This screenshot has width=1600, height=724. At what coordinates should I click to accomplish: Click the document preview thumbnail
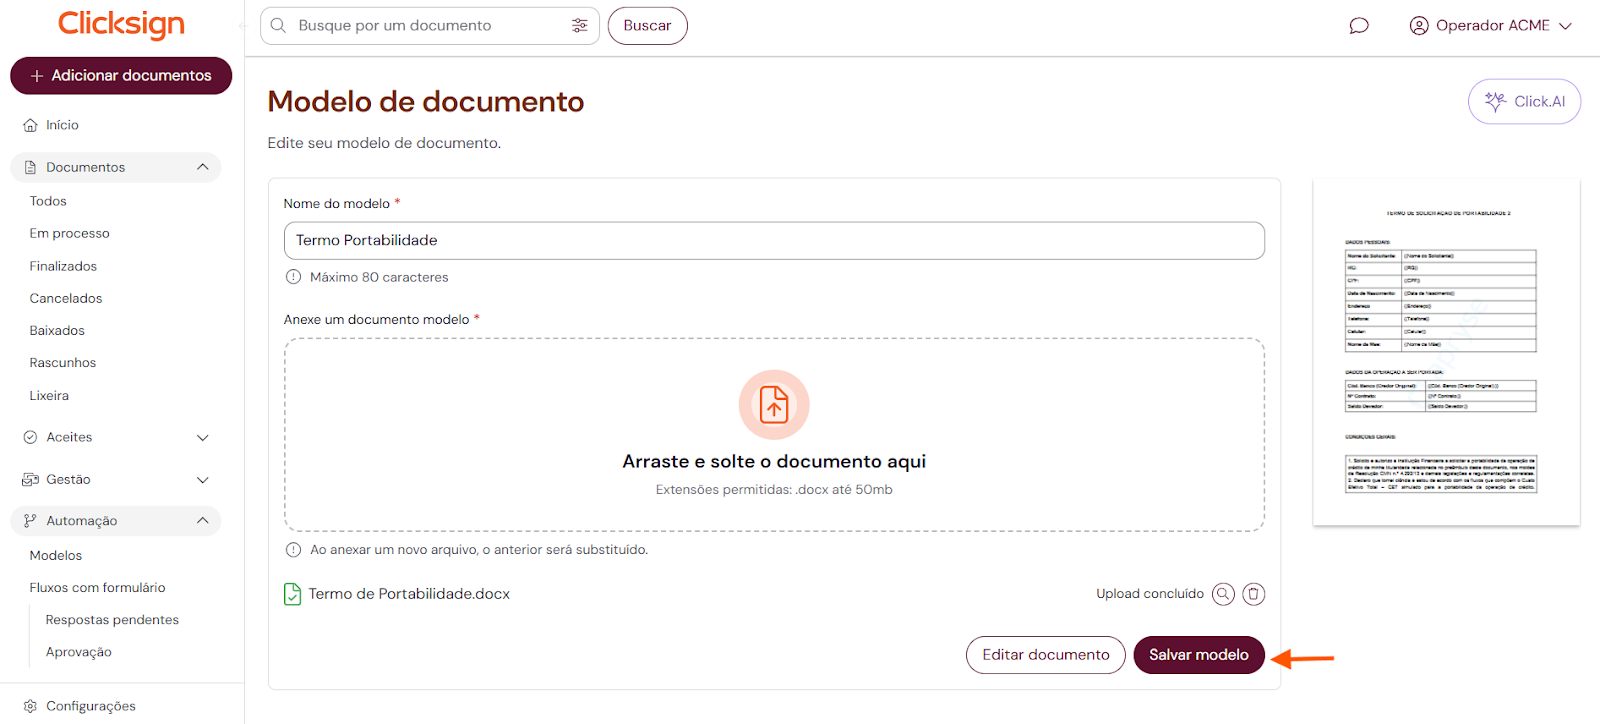click(1445, 352)
